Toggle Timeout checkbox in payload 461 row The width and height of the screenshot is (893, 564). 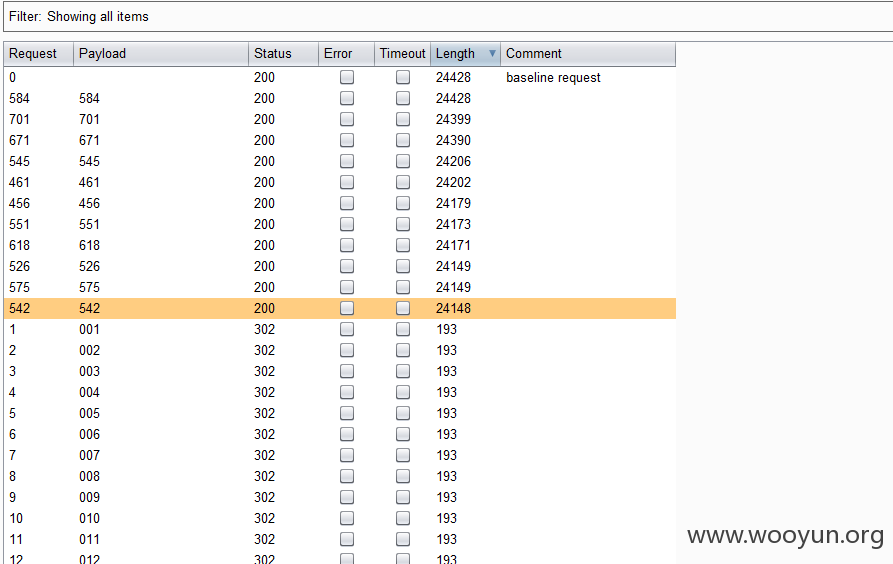pos(403,182)
